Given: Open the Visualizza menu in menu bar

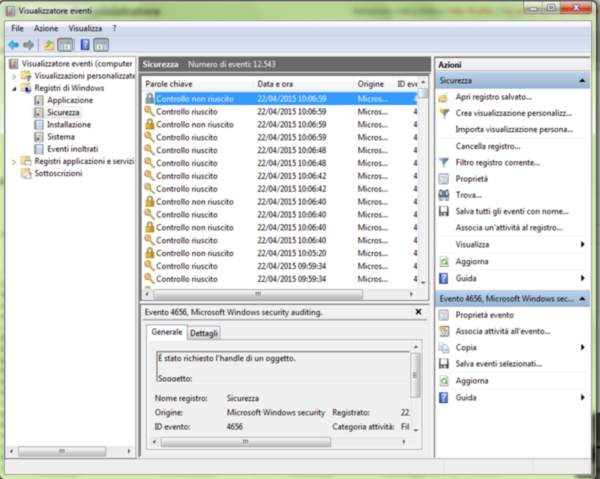Looking at the screenshot, I should point(85,28).
